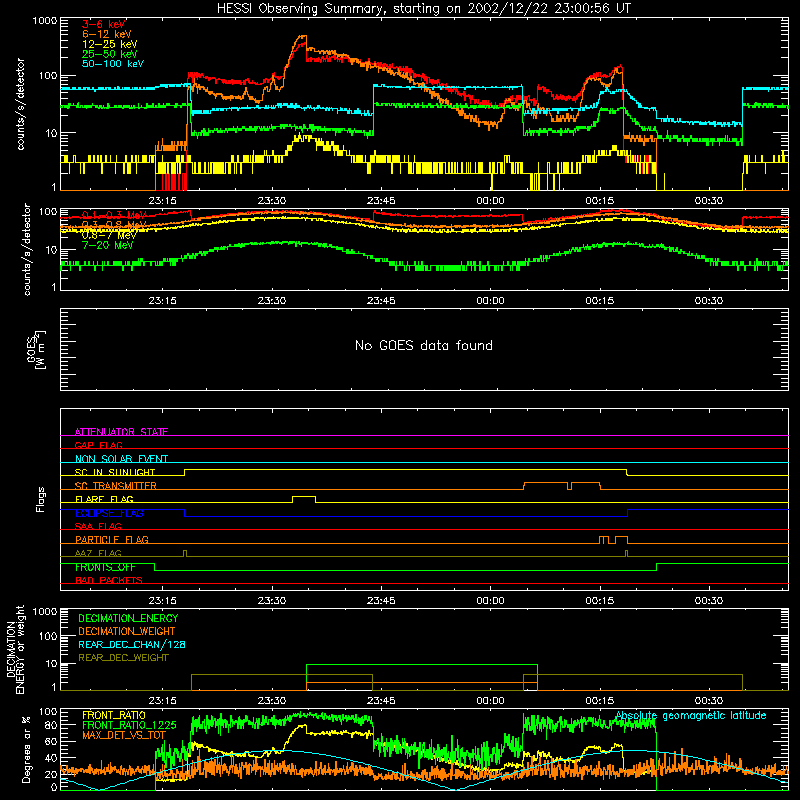Select the GAP_FLAG label
The width and height of the screenshot is (800, 800).
click(98, 445)
